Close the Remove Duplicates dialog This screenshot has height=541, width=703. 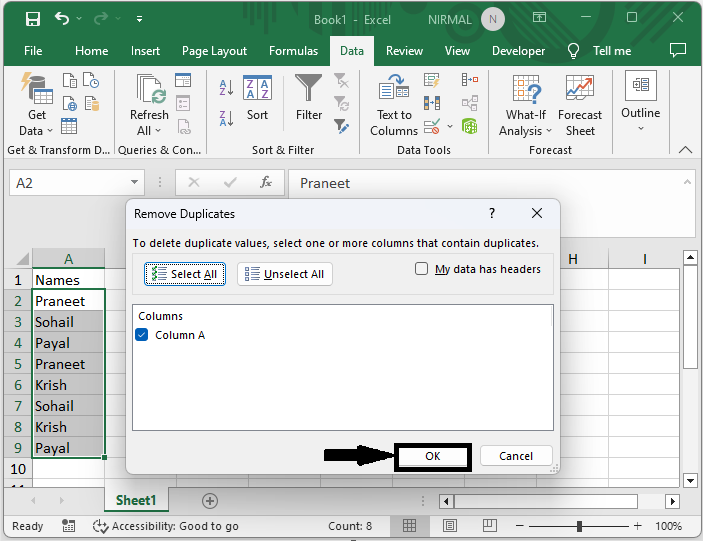[x=537, y=213]
